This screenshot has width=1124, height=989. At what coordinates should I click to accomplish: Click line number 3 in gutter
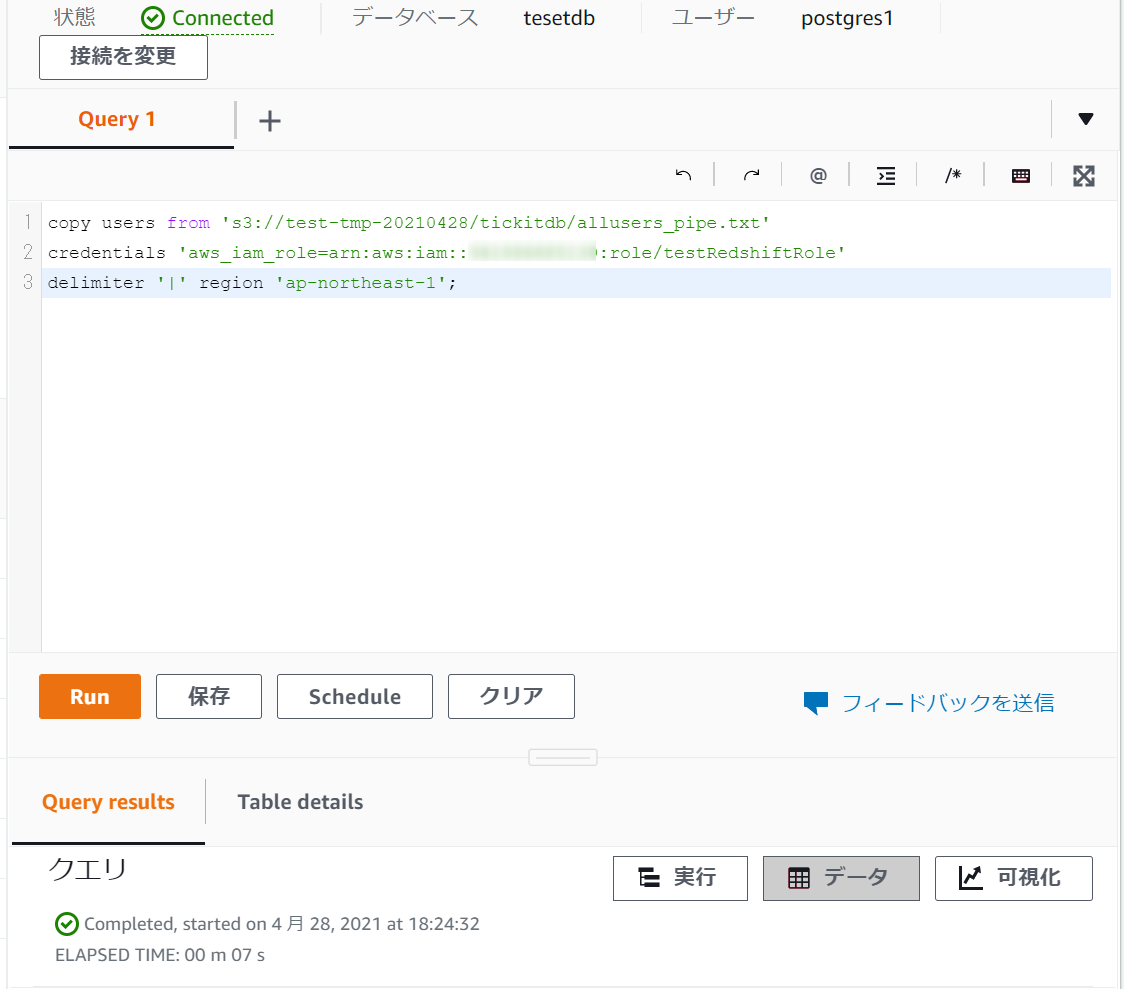click(x=28, y=282)
